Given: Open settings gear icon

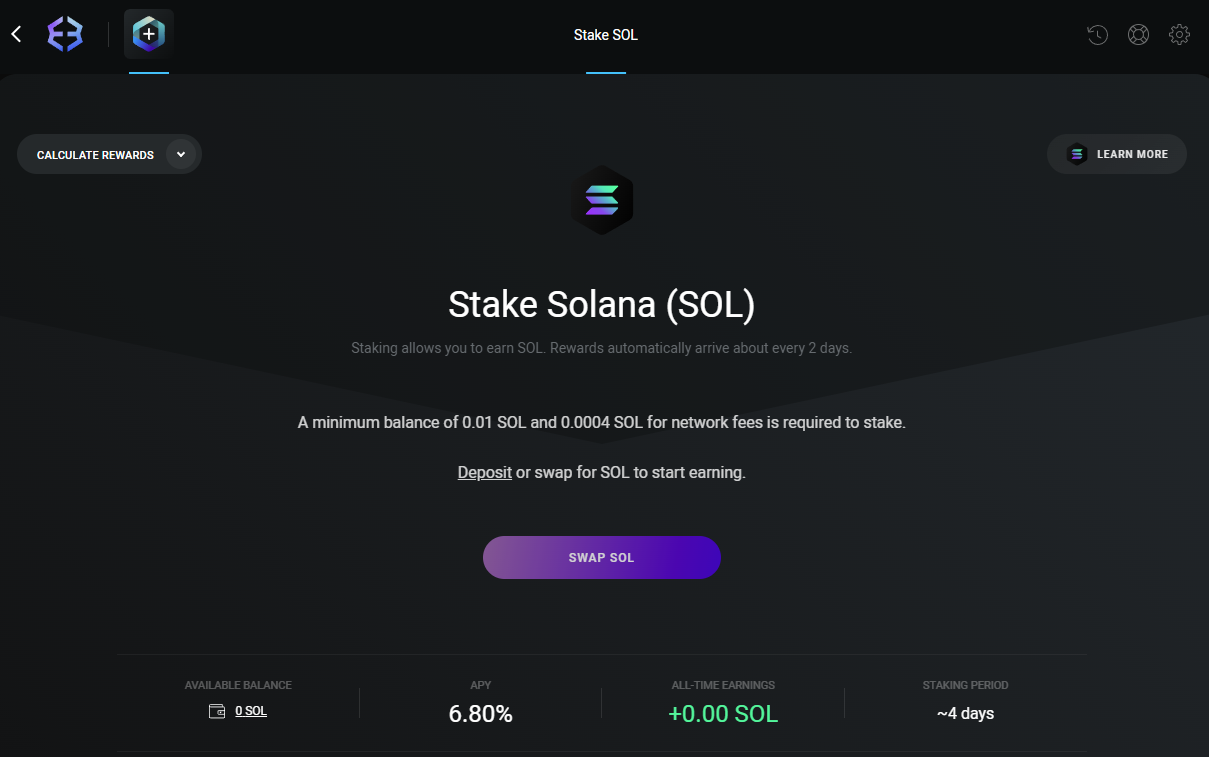Looking at the screenshot, I should click(1179, 35).
